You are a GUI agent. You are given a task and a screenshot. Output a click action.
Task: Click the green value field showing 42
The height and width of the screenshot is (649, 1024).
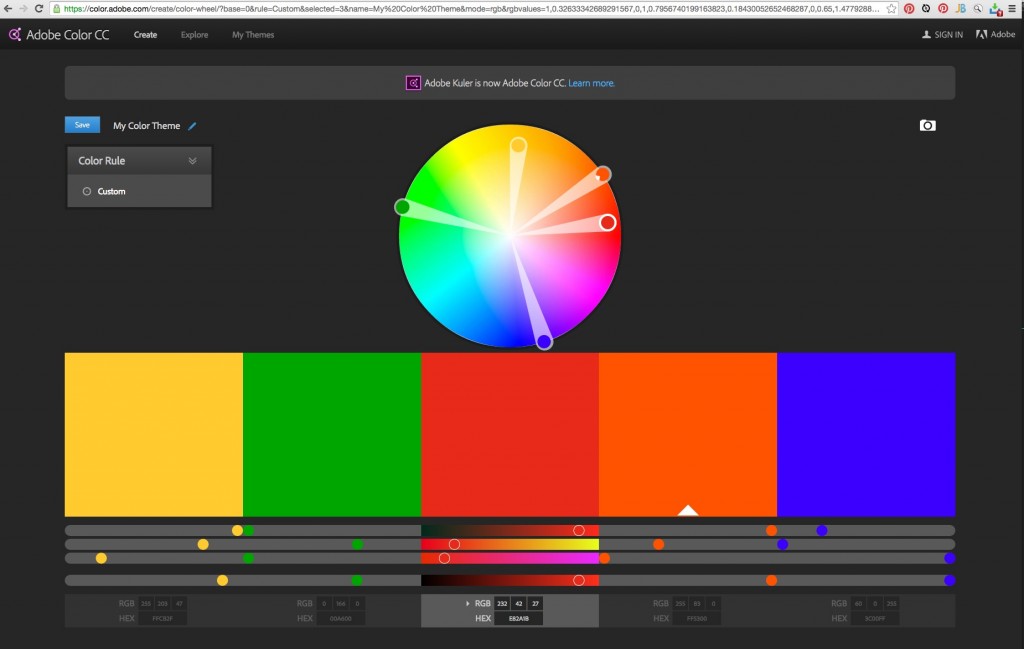click(x=519, y=603)
